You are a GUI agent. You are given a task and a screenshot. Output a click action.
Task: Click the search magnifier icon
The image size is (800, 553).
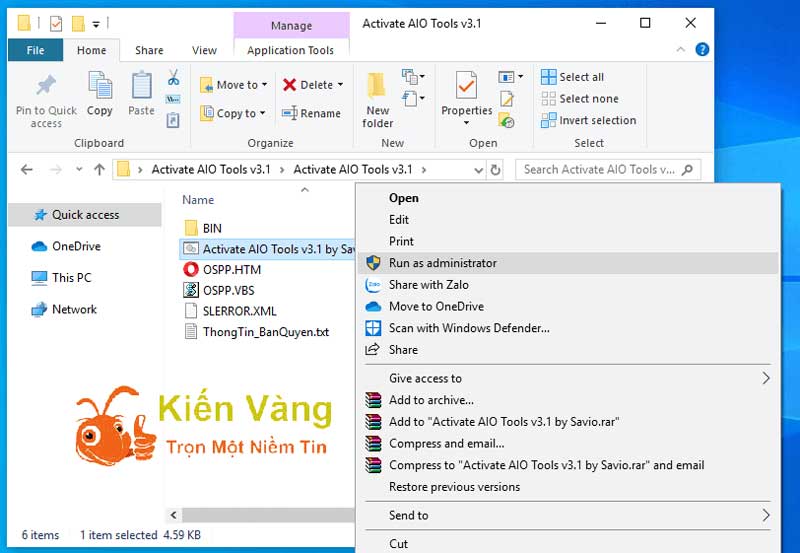(687, 169)
